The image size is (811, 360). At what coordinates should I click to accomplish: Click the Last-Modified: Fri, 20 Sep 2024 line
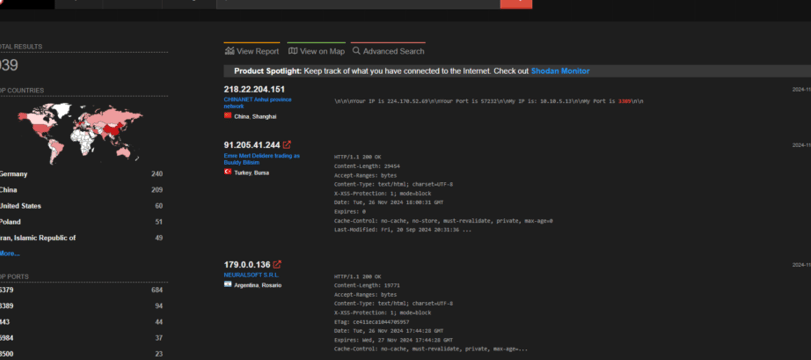402,230
